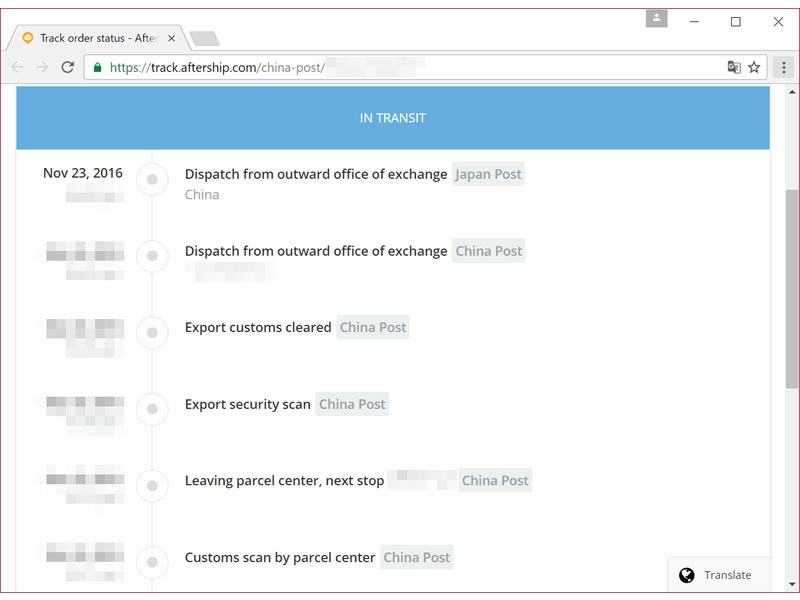Screen dimensions: 800x600
Task: Close the Track order status tab
Action: click(171, 38)
